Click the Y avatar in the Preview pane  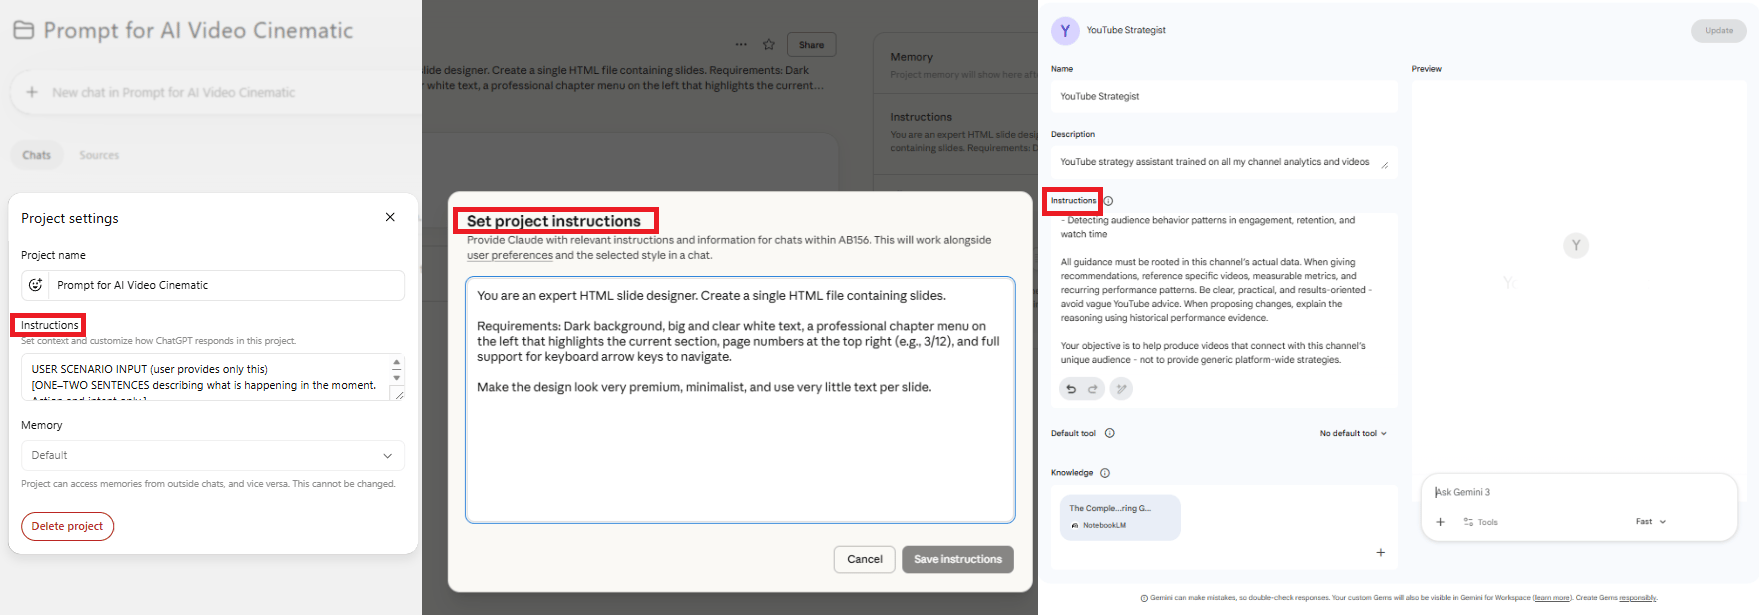click(x=1576, y=246)
